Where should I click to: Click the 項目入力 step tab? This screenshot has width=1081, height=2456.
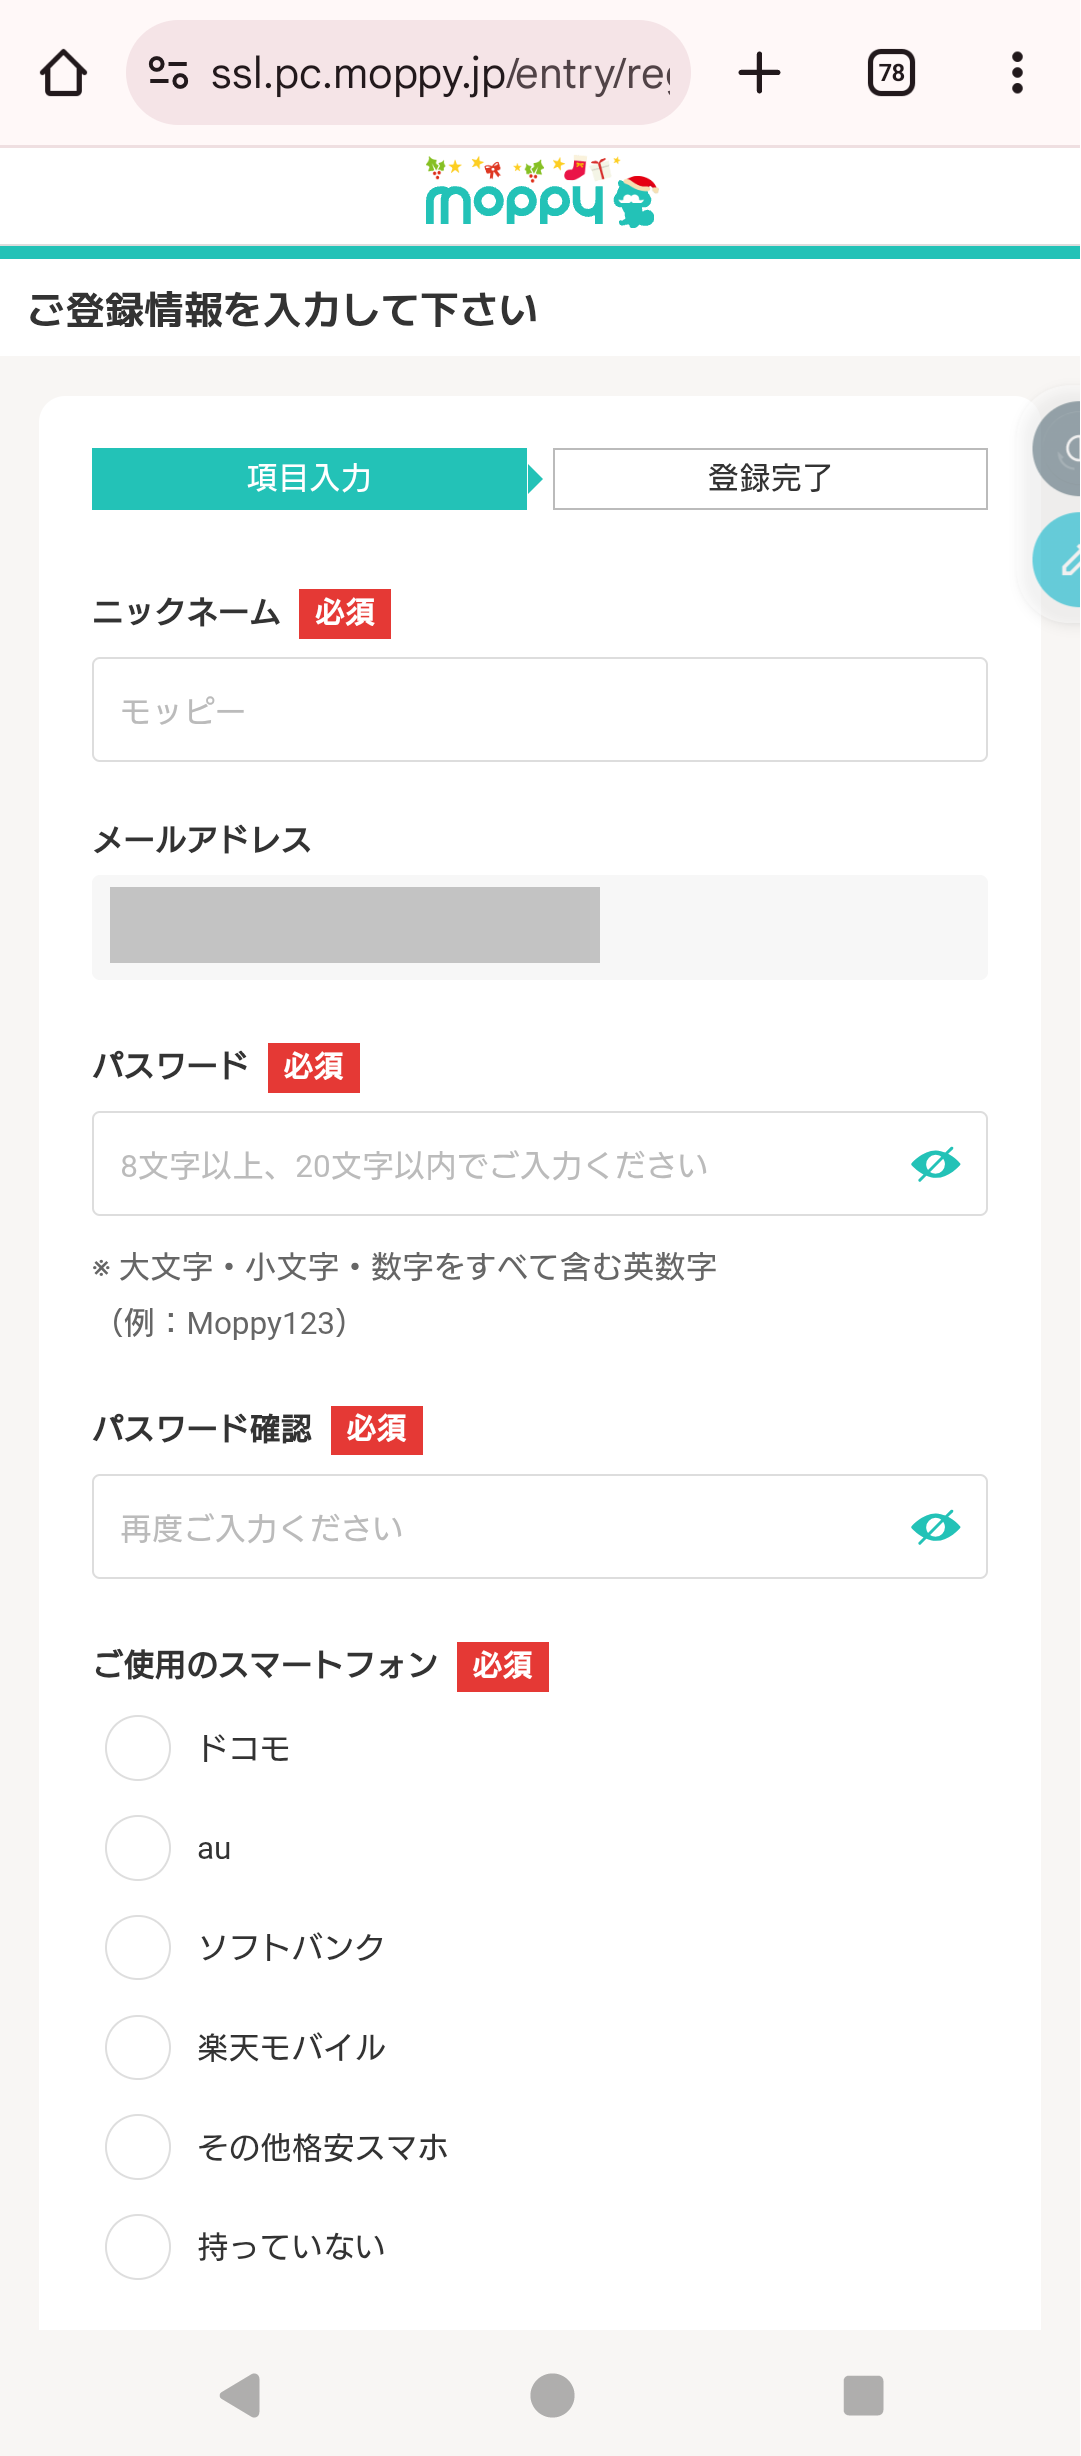point(309,479)
